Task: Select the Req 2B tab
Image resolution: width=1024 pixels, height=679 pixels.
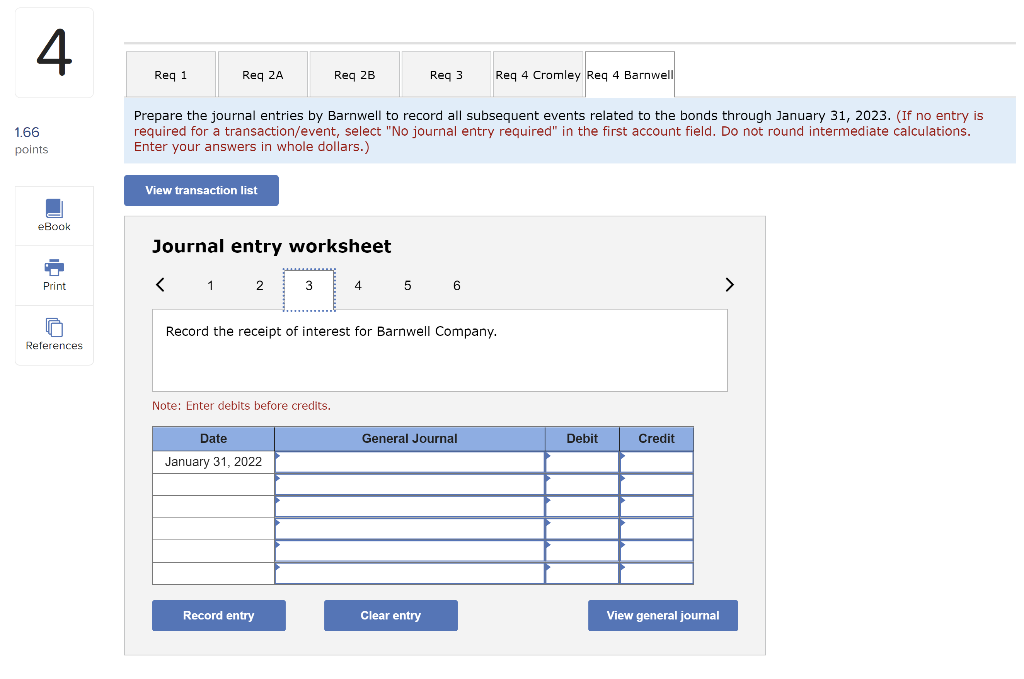Action: [x=354, y=74]
